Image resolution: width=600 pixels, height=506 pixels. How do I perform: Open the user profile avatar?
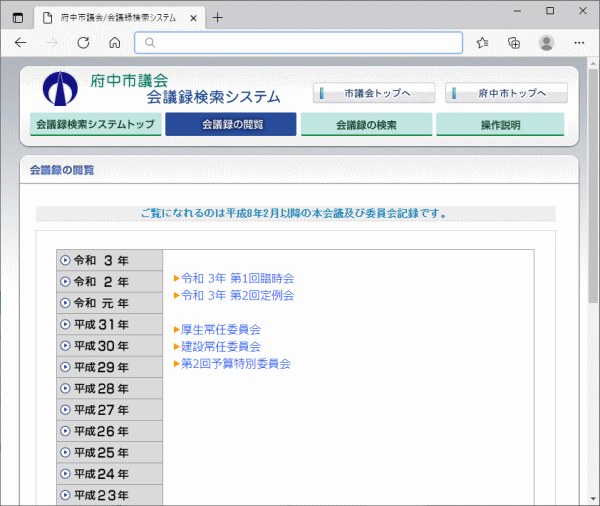(546, 42)
